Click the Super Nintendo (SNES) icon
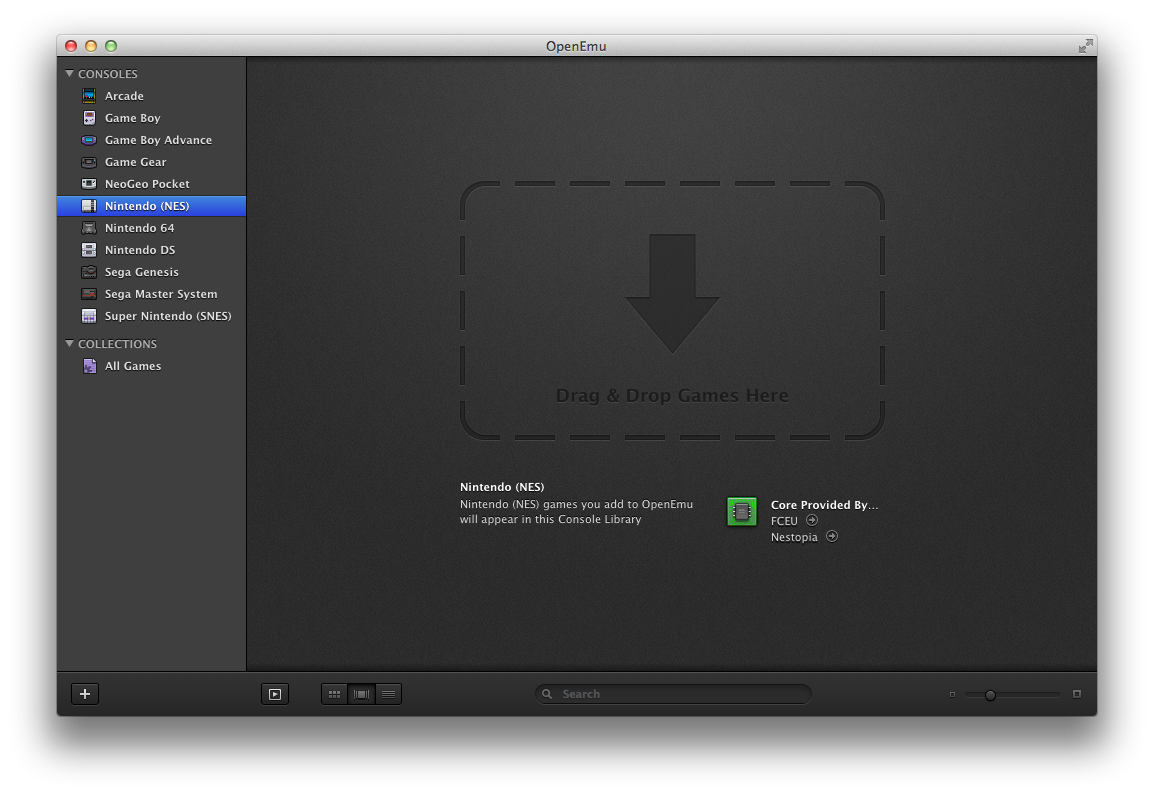The image size is (1154, 795). [x=89, y=316]
